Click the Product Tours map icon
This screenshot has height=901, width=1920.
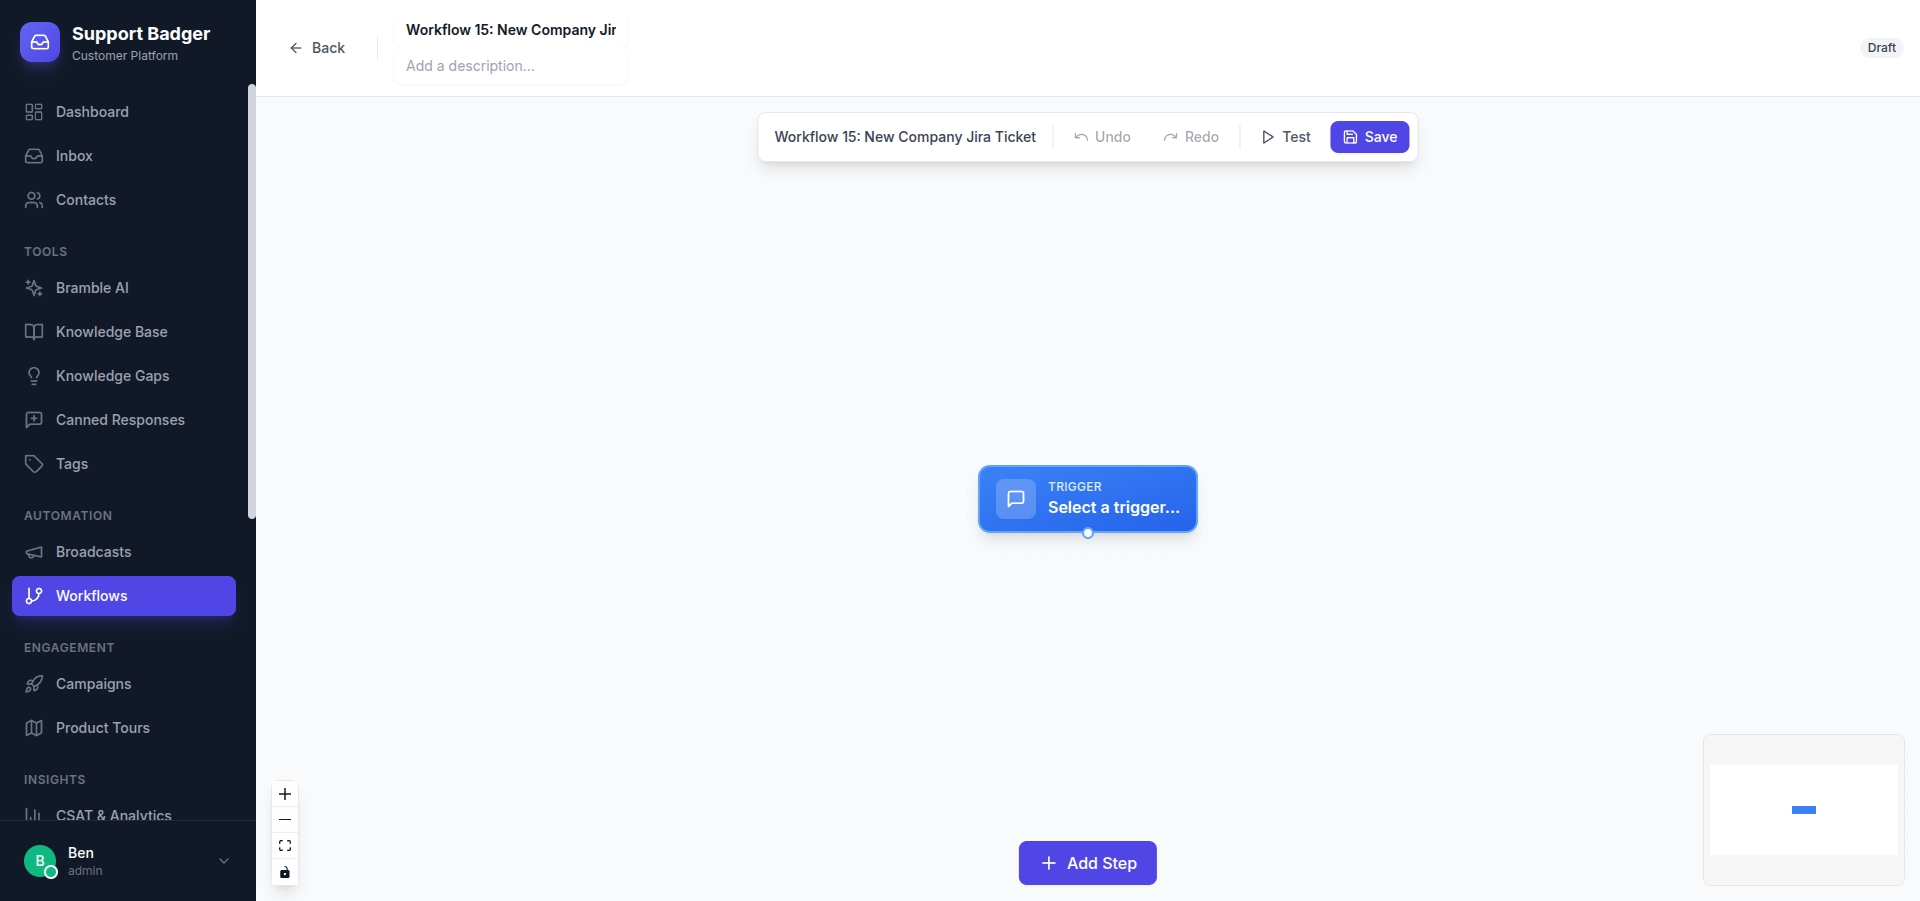[x=34, y=728]
